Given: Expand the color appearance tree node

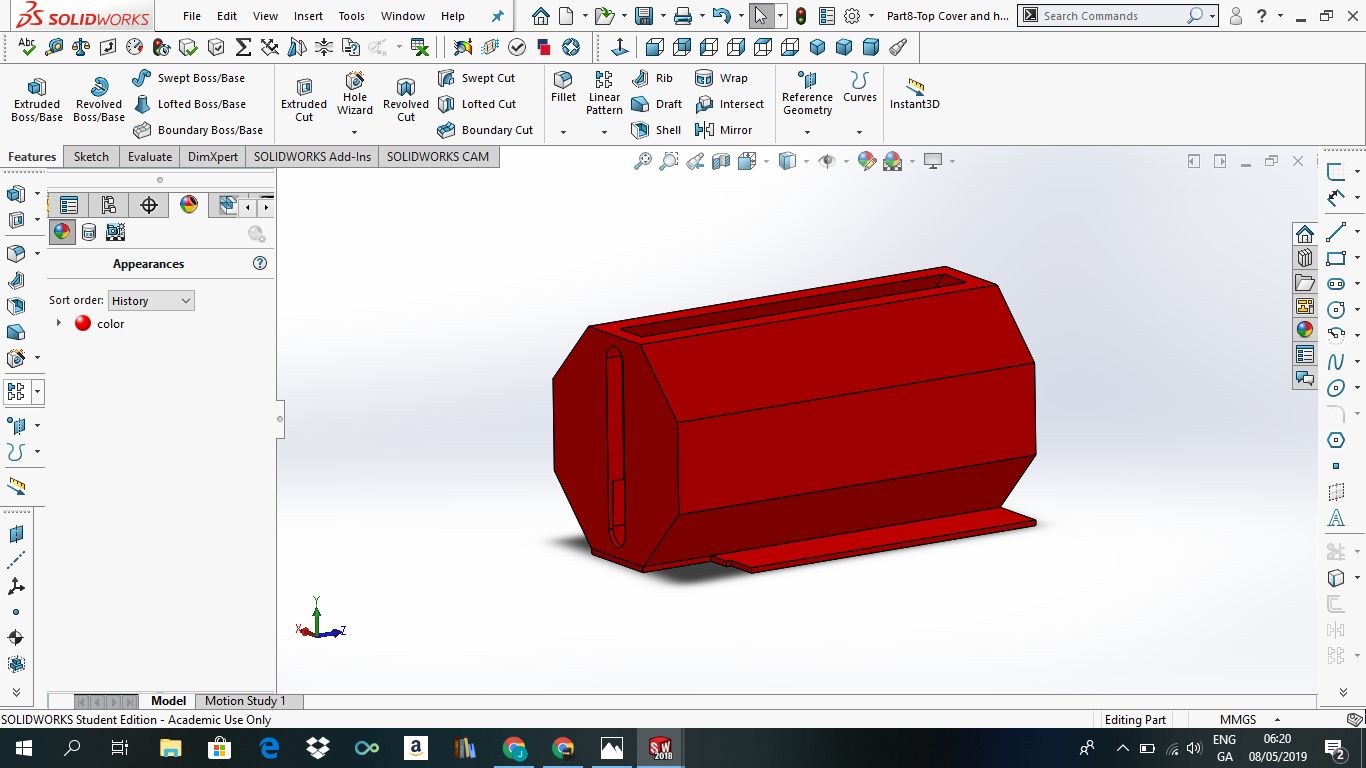Looking at the screenshot, I should click(59, 323).
